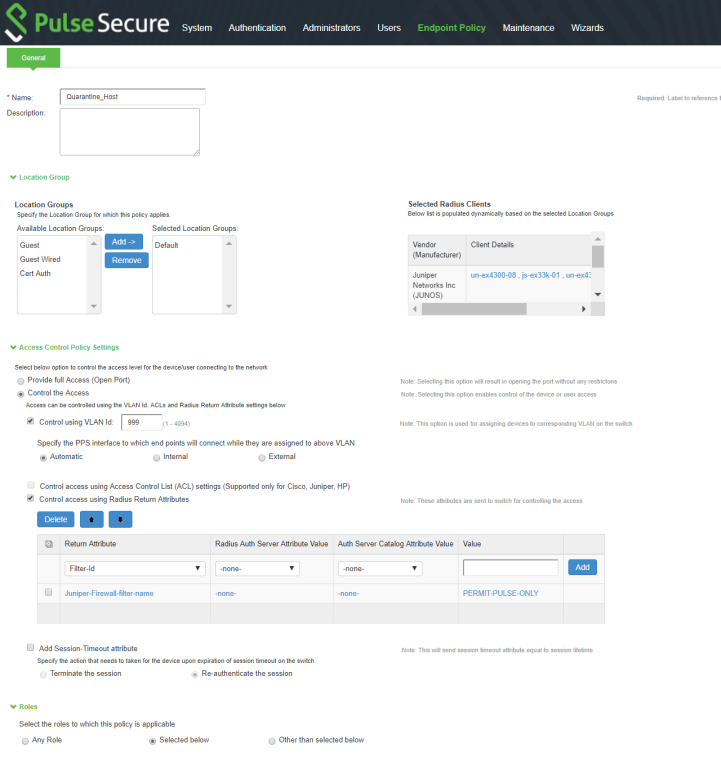The height and width of the screenshot is (757, 721).
Task: Open the Administrators menu
Action: coord(331,28)
